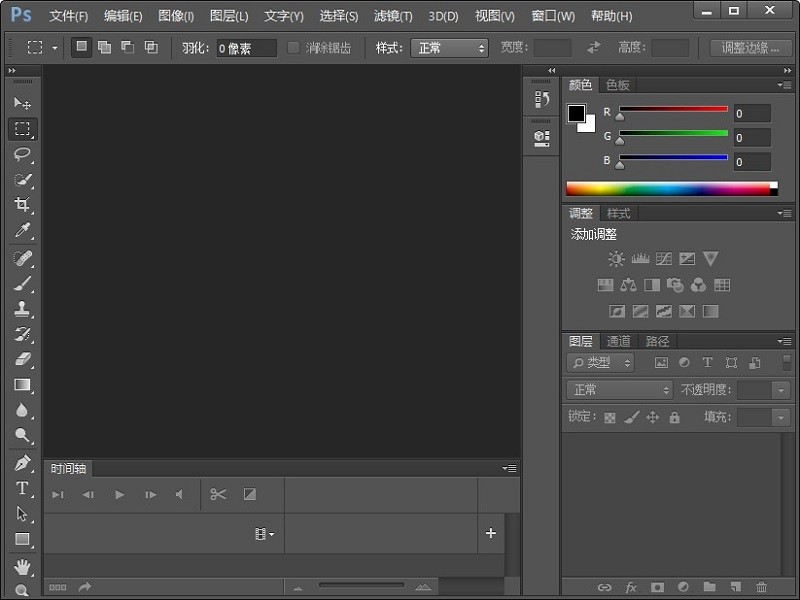This screenshot has height=600, width=800.
Task: Open the Curves adjustment
Action: (x=664, y=258)
